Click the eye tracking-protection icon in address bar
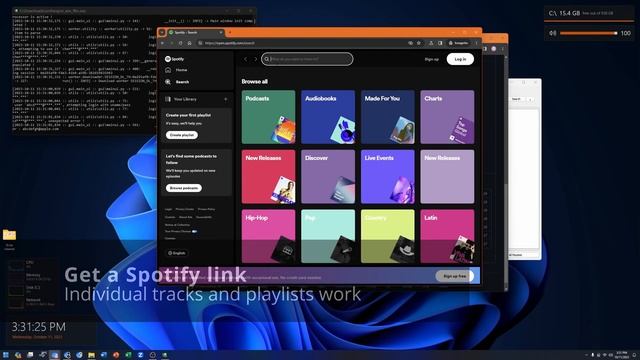This screenshot has width=640, height=360. 410,43
